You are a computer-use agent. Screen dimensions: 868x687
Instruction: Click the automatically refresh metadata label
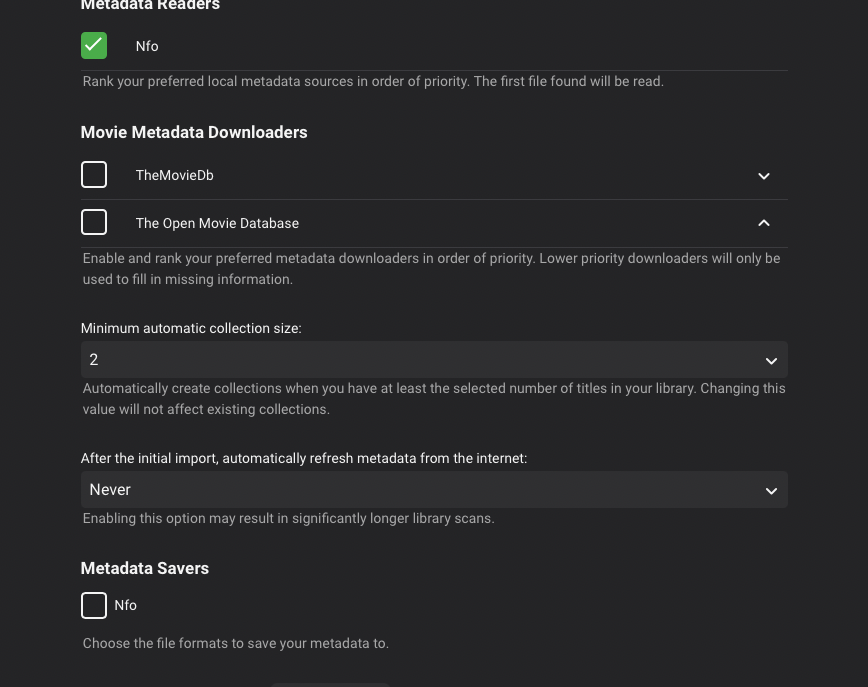click(x=304, y=458)
